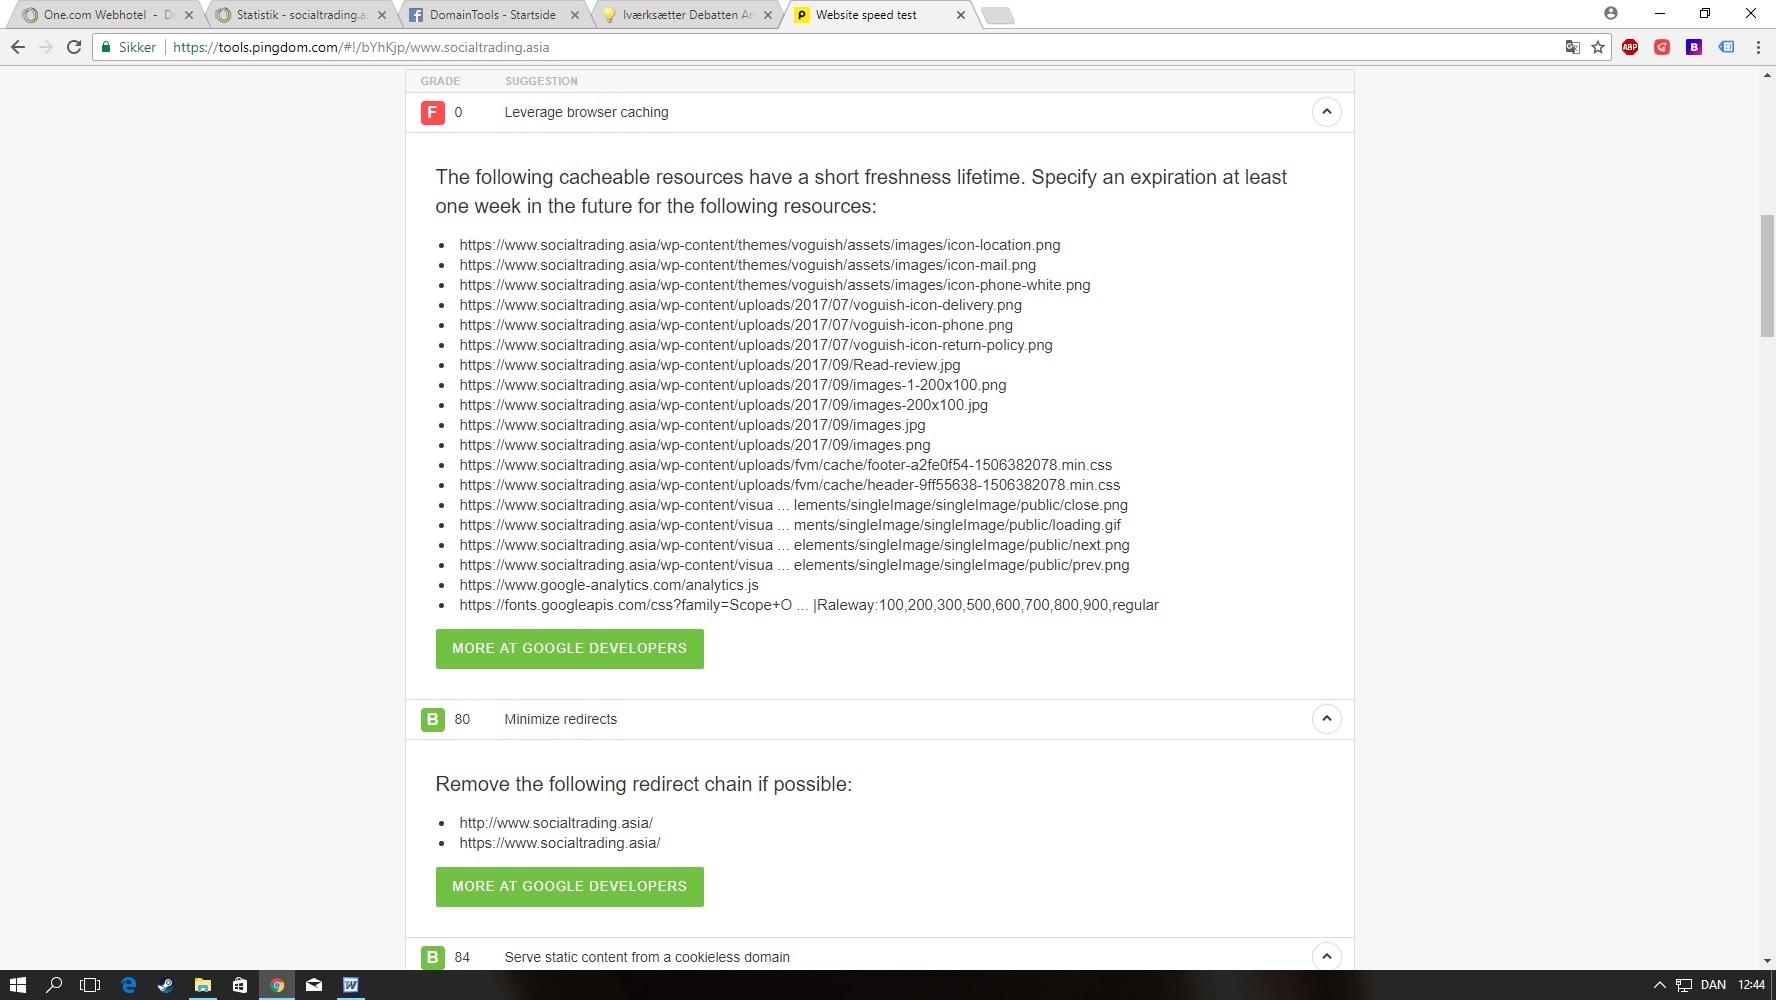
Task: Collapse the Serve static content section
Action: 1326,957
